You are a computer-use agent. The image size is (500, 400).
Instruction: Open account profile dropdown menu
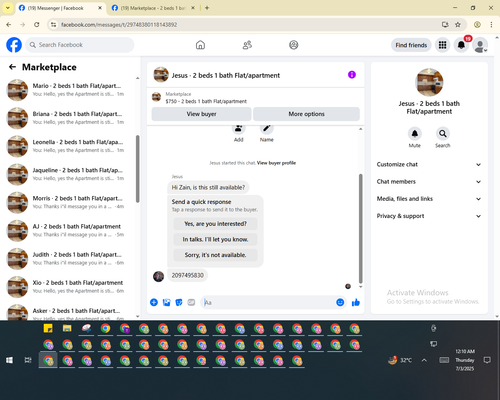(480, 45)
